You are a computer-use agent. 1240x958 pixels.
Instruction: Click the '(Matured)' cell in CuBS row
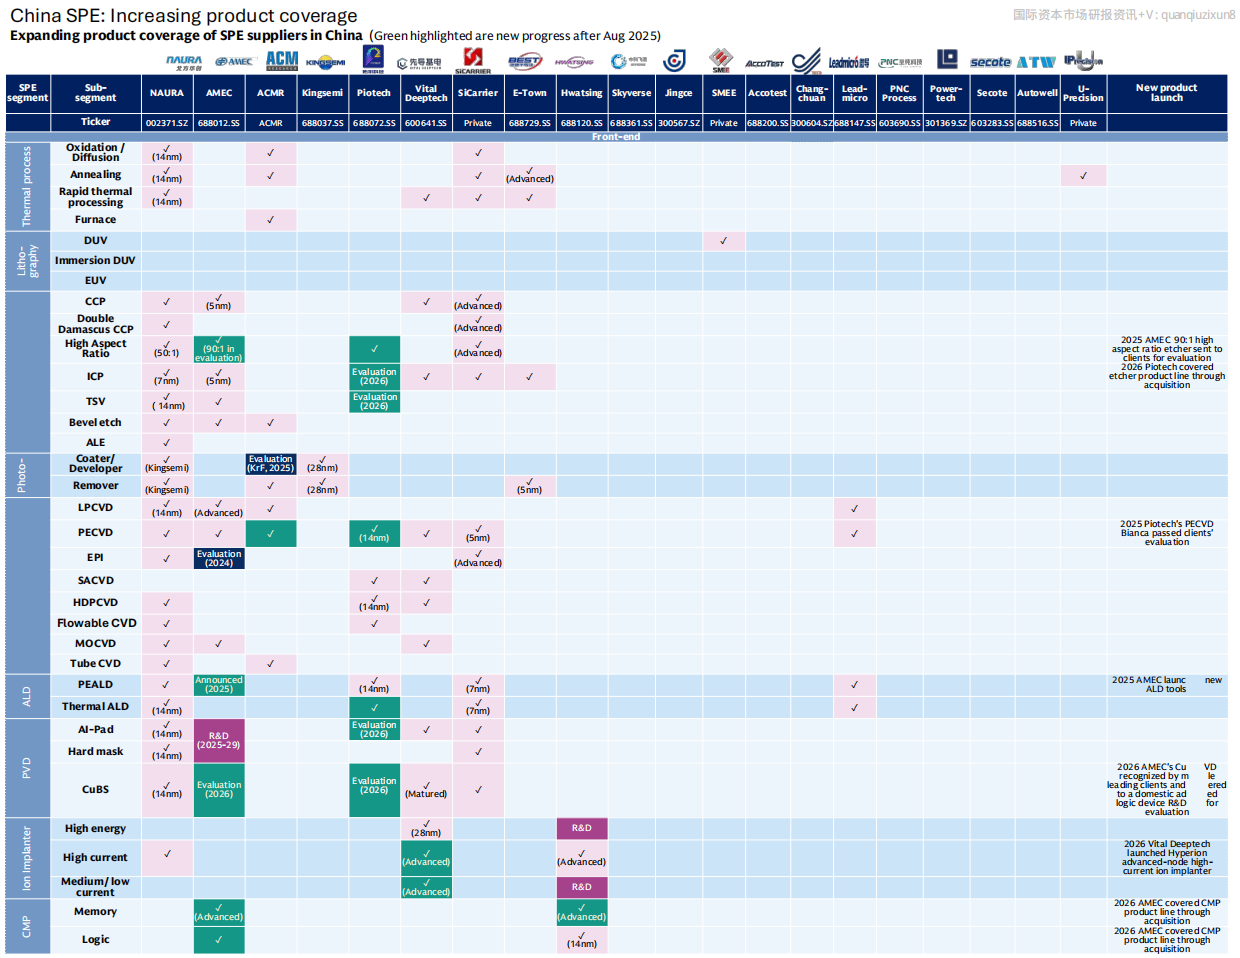pos(426,790)
